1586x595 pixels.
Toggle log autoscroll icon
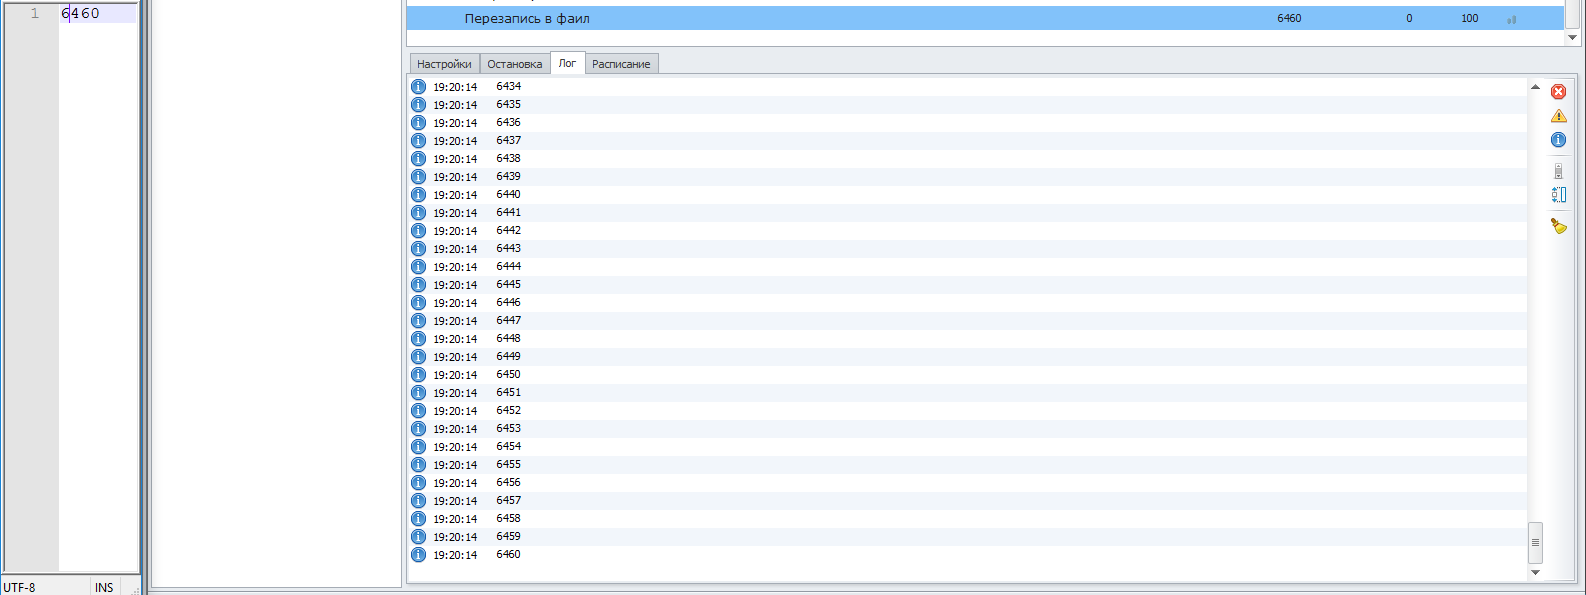pyautogui.click(x=1558, y=171)
